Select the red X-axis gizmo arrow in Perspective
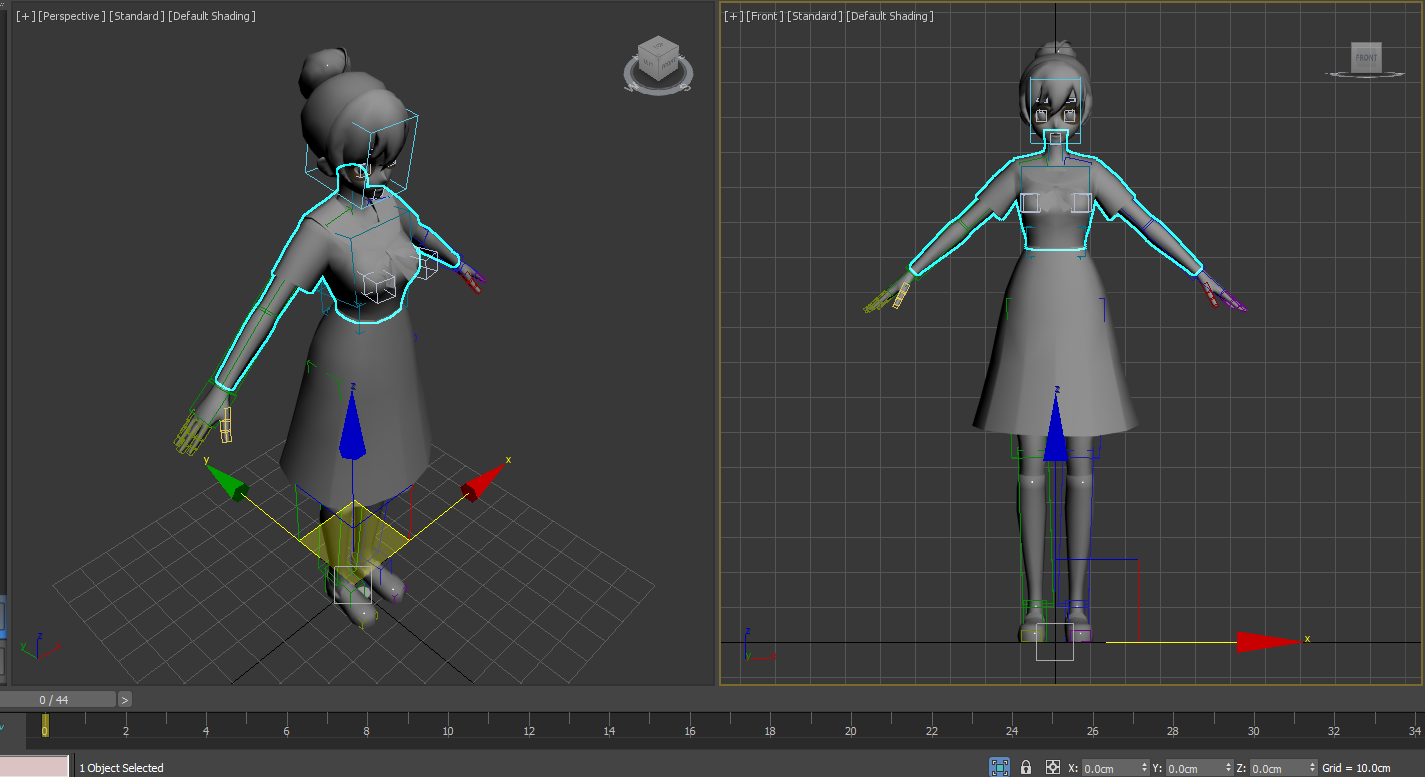Viewport: 1425px width, 777px height. 485,481
